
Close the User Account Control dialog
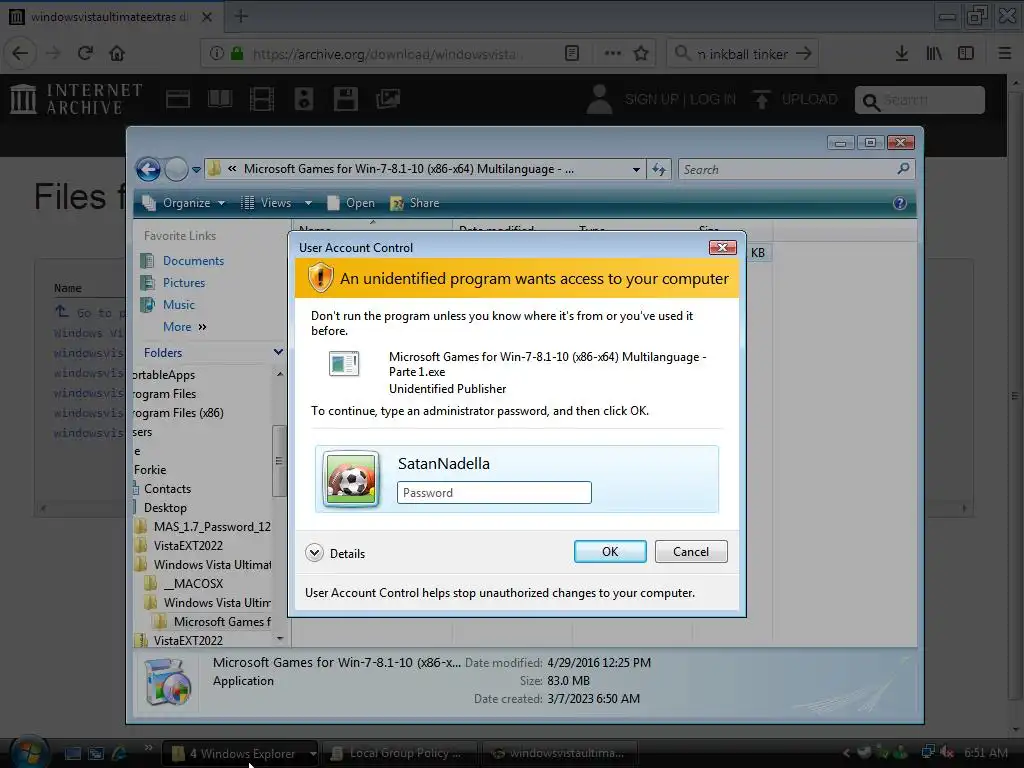click(722, 248)
